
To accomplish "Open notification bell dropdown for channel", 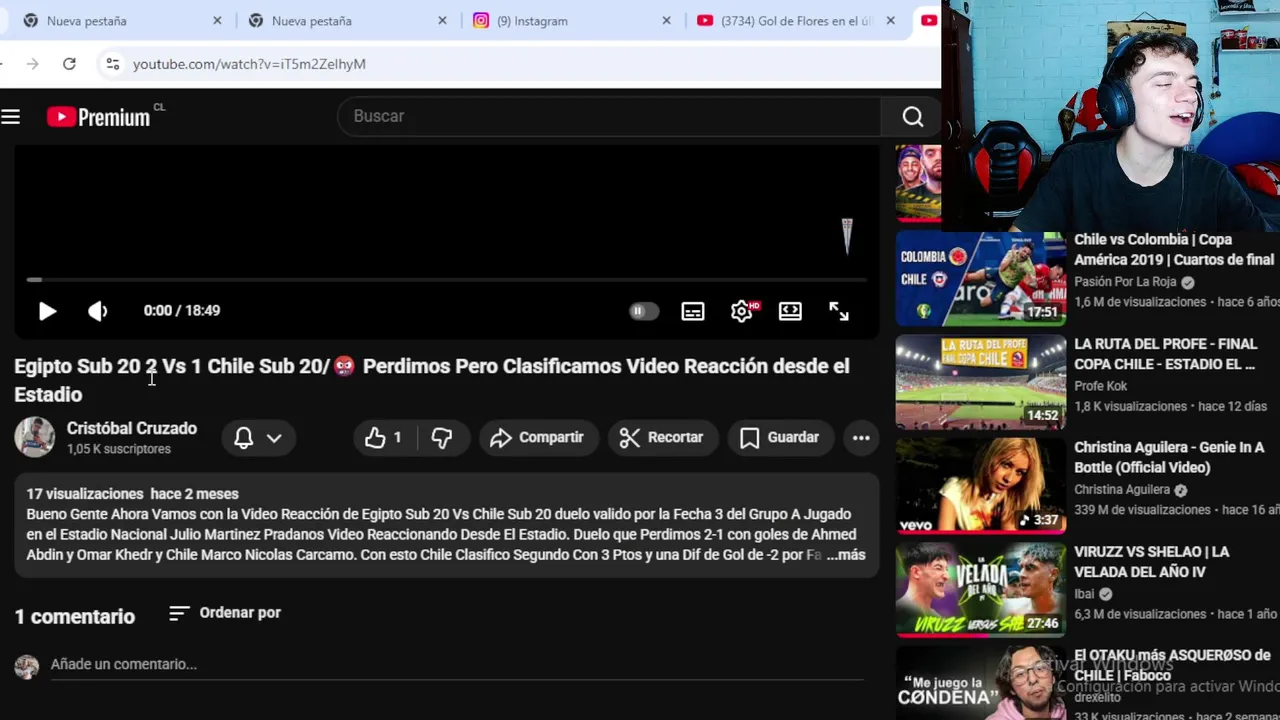I will click(258, 438).
